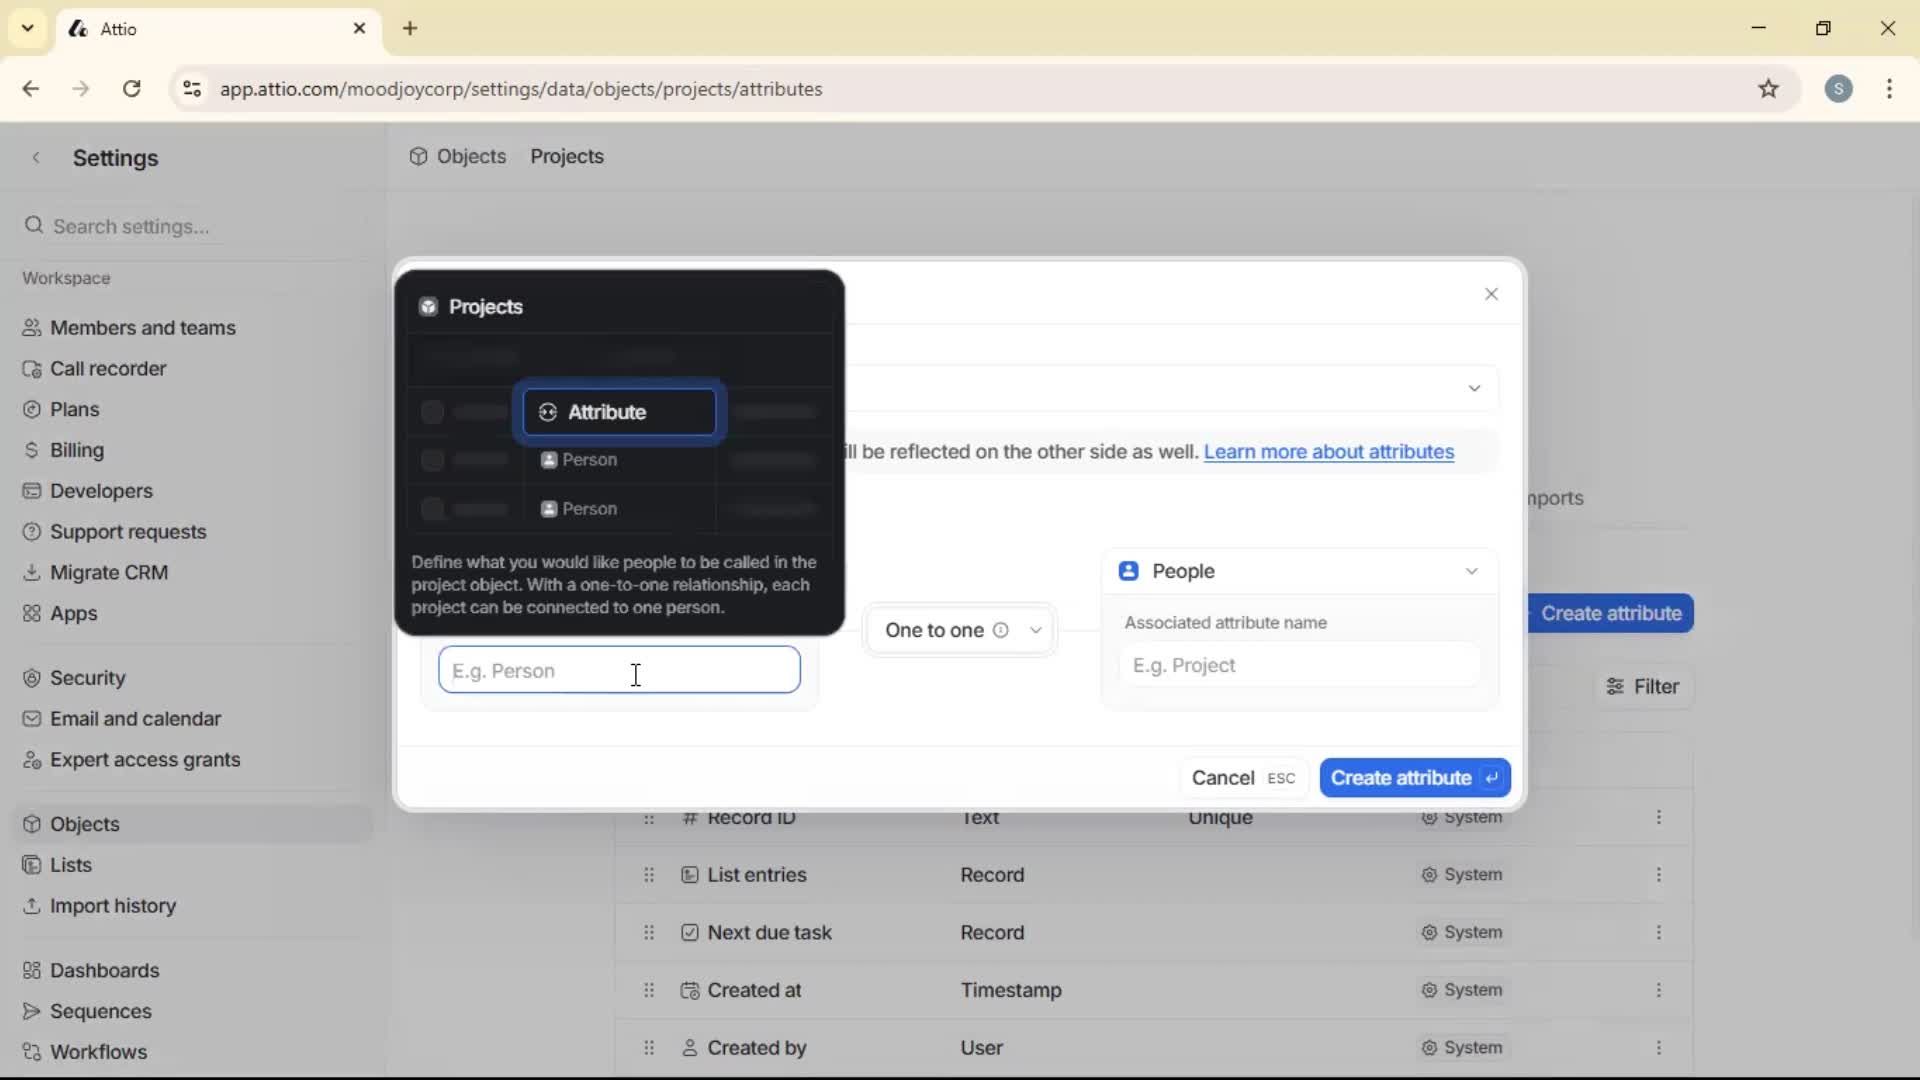
Task: Open the Learn more about attributes link
Action: (1329, 452)
